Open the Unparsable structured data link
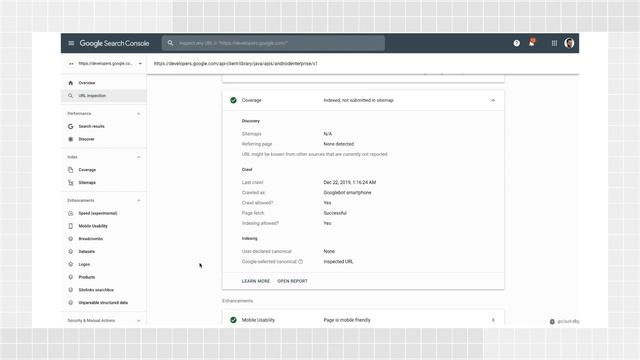640x360 pixels. [104, 302]
